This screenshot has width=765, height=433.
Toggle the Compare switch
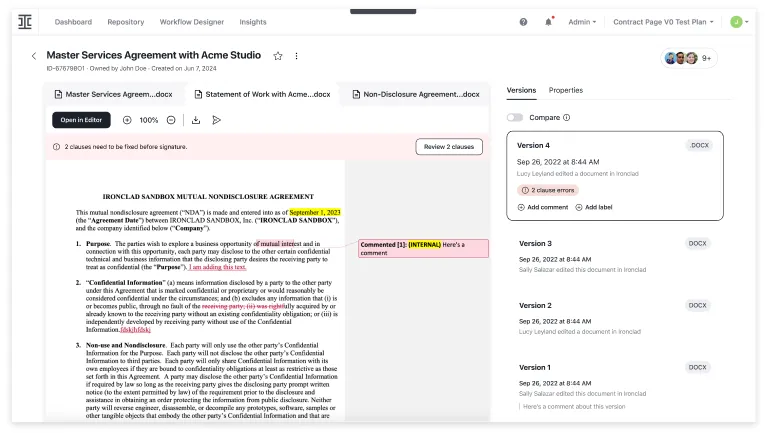tap(515, 118)
